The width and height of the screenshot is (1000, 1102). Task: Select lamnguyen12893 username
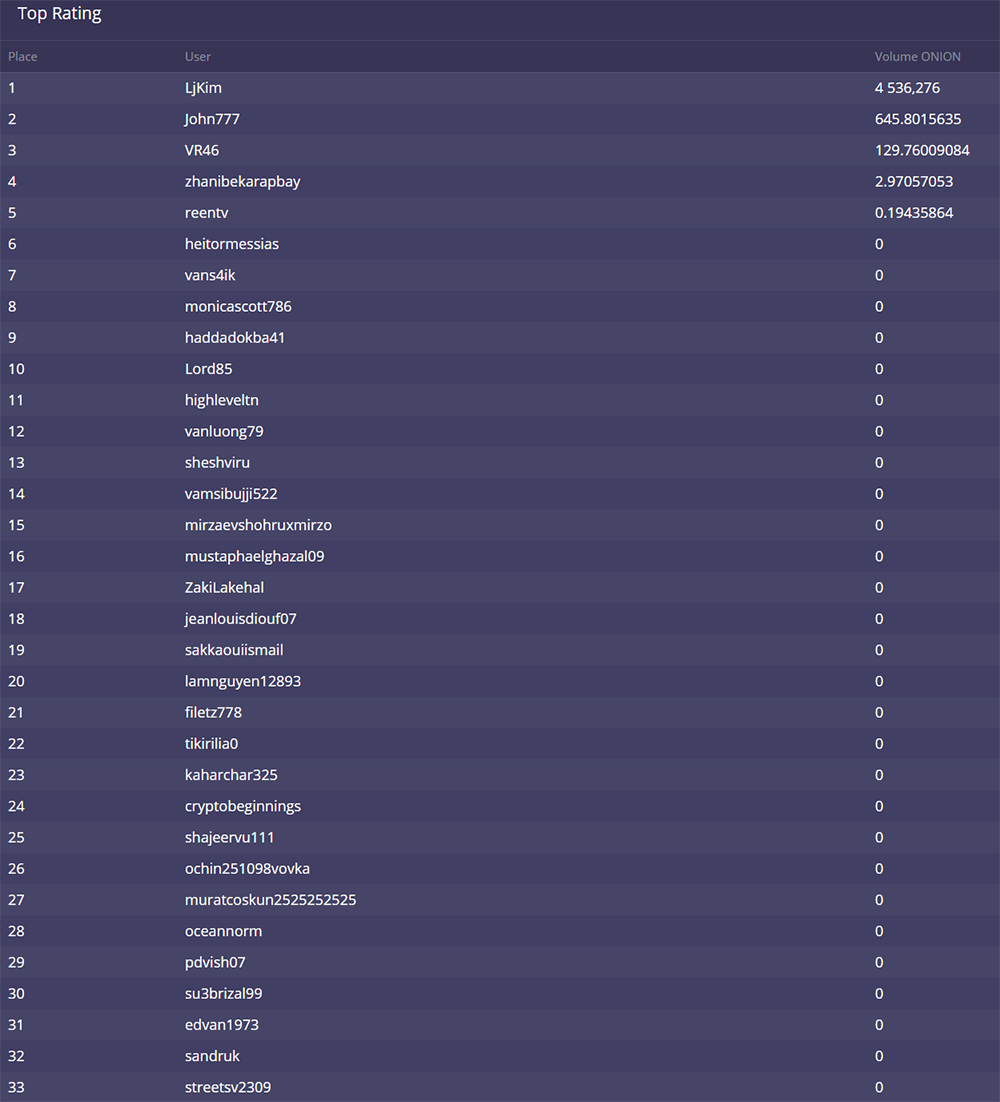point(242,681)
